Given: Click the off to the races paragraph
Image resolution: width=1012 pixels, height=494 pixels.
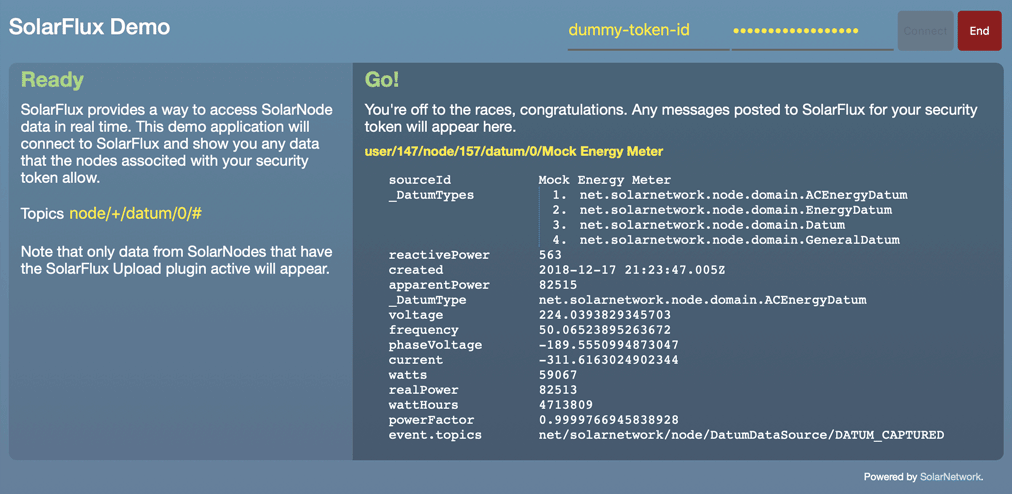Looking at the screenshot, I should pos(671,118).
